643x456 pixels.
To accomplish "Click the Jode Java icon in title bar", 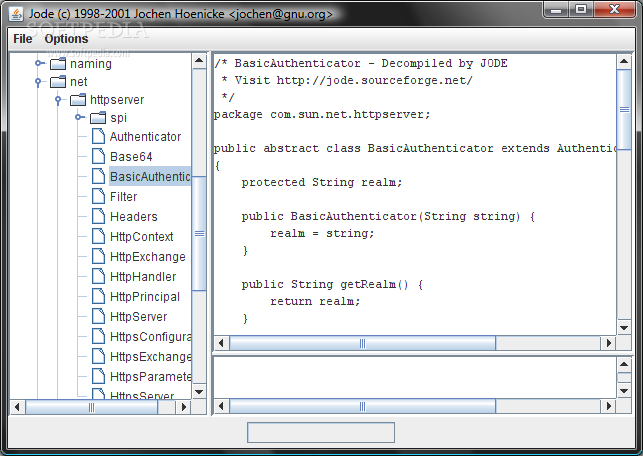I will 16,14.
